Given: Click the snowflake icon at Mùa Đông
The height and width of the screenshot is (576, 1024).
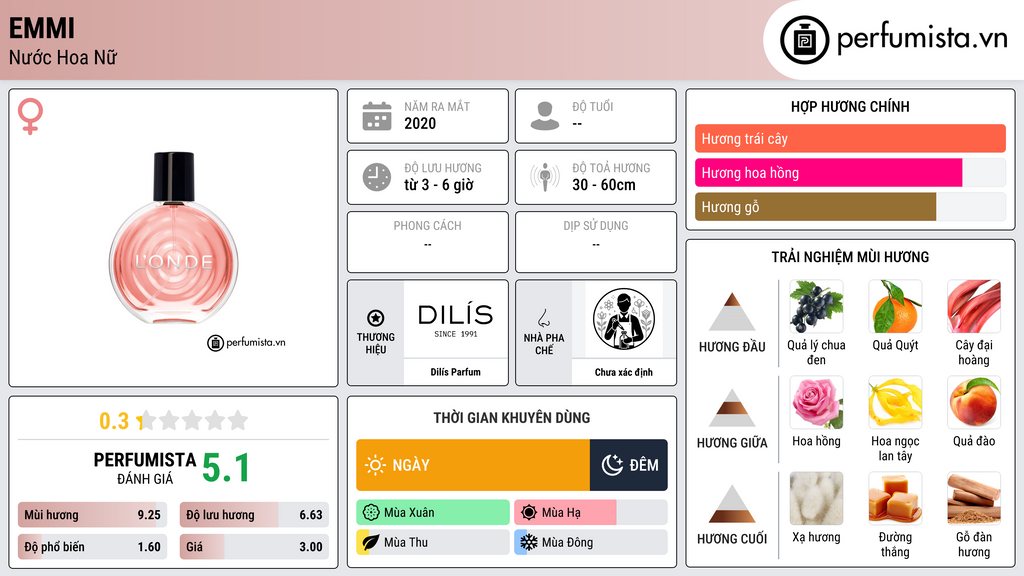Looking at the screenshot, I should (x=529, y=543).
